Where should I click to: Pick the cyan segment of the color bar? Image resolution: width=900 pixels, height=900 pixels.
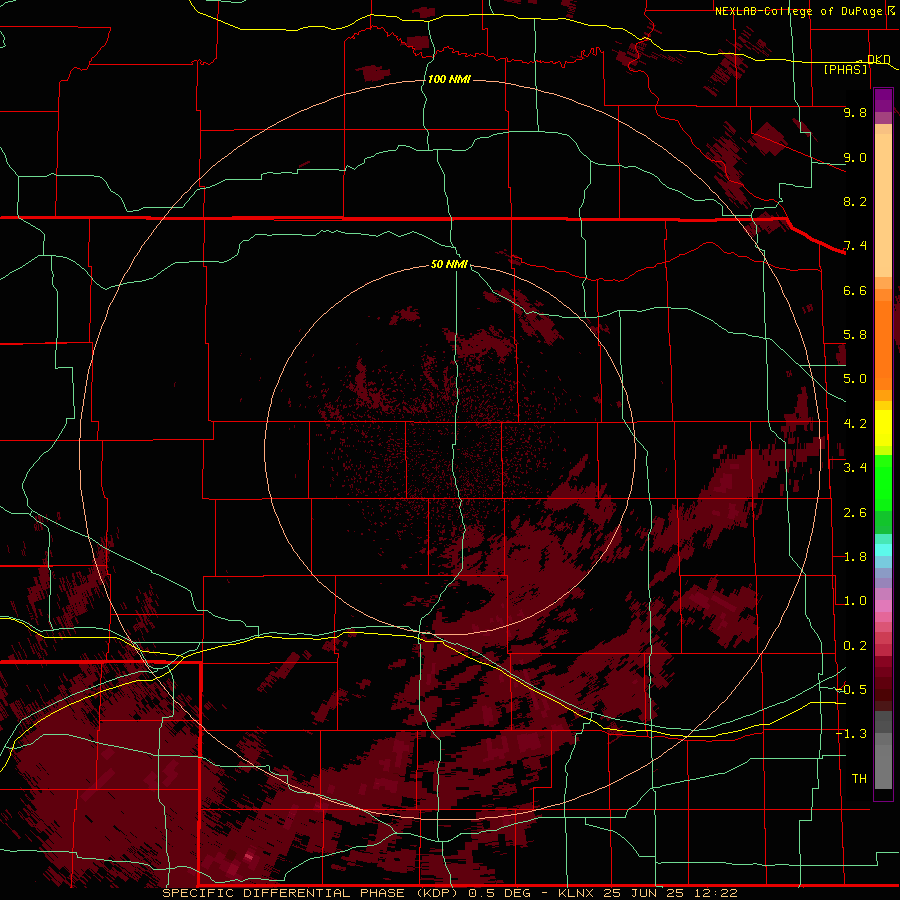883,550
